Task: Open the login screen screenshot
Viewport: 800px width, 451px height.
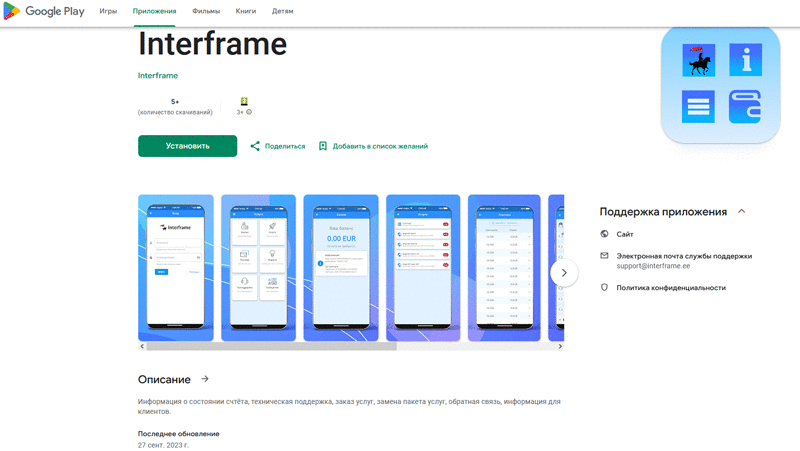Action: [x=176, y=268]
